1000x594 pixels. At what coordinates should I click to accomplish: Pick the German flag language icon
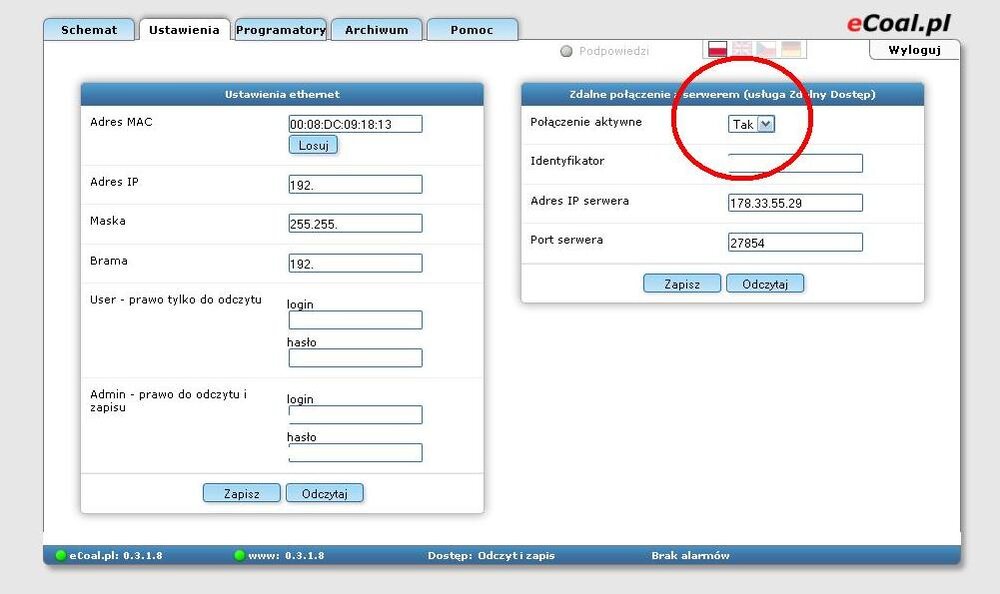click(791, 49)
